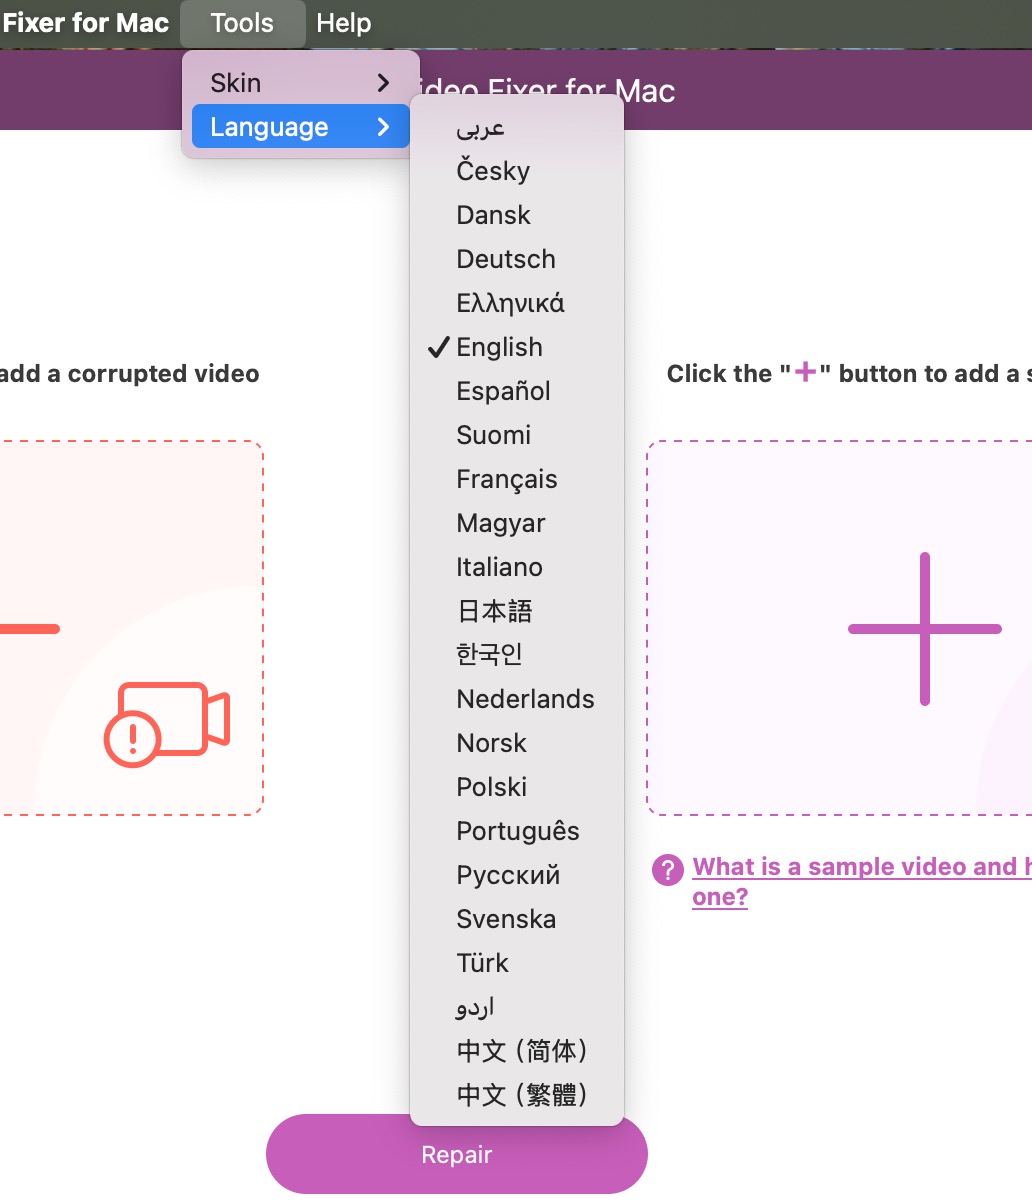Open the Help menu

[x=343, y=23]
